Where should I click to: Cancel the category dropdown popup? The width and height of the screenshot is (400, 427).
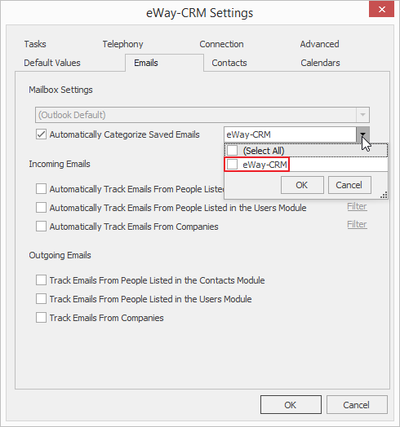pos(349,185)
